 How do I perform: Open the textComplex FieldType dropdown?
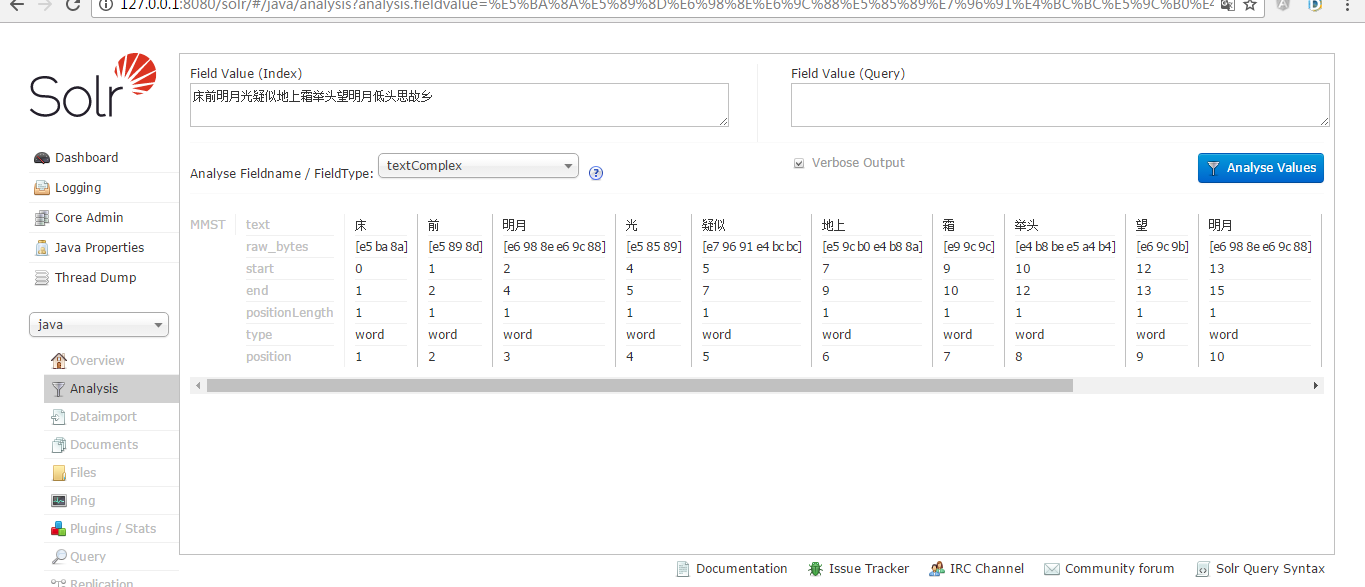tap(478, 165)
